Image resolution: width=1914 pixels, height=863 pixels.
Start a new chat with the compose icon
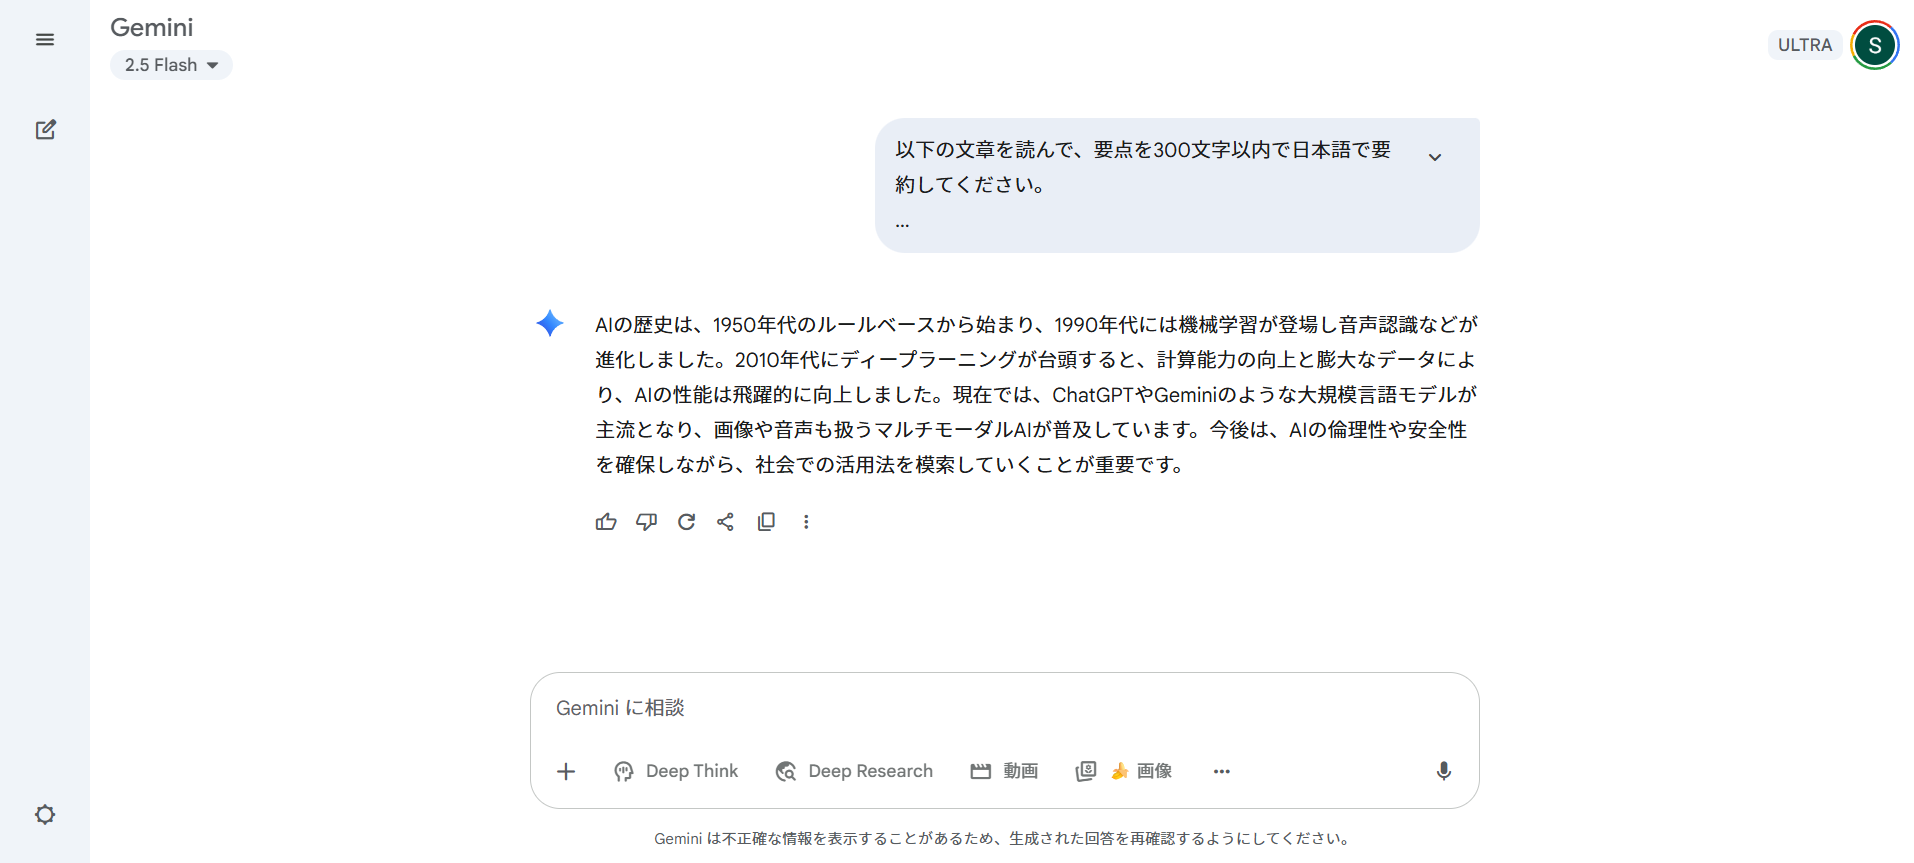tap(45, 129)
